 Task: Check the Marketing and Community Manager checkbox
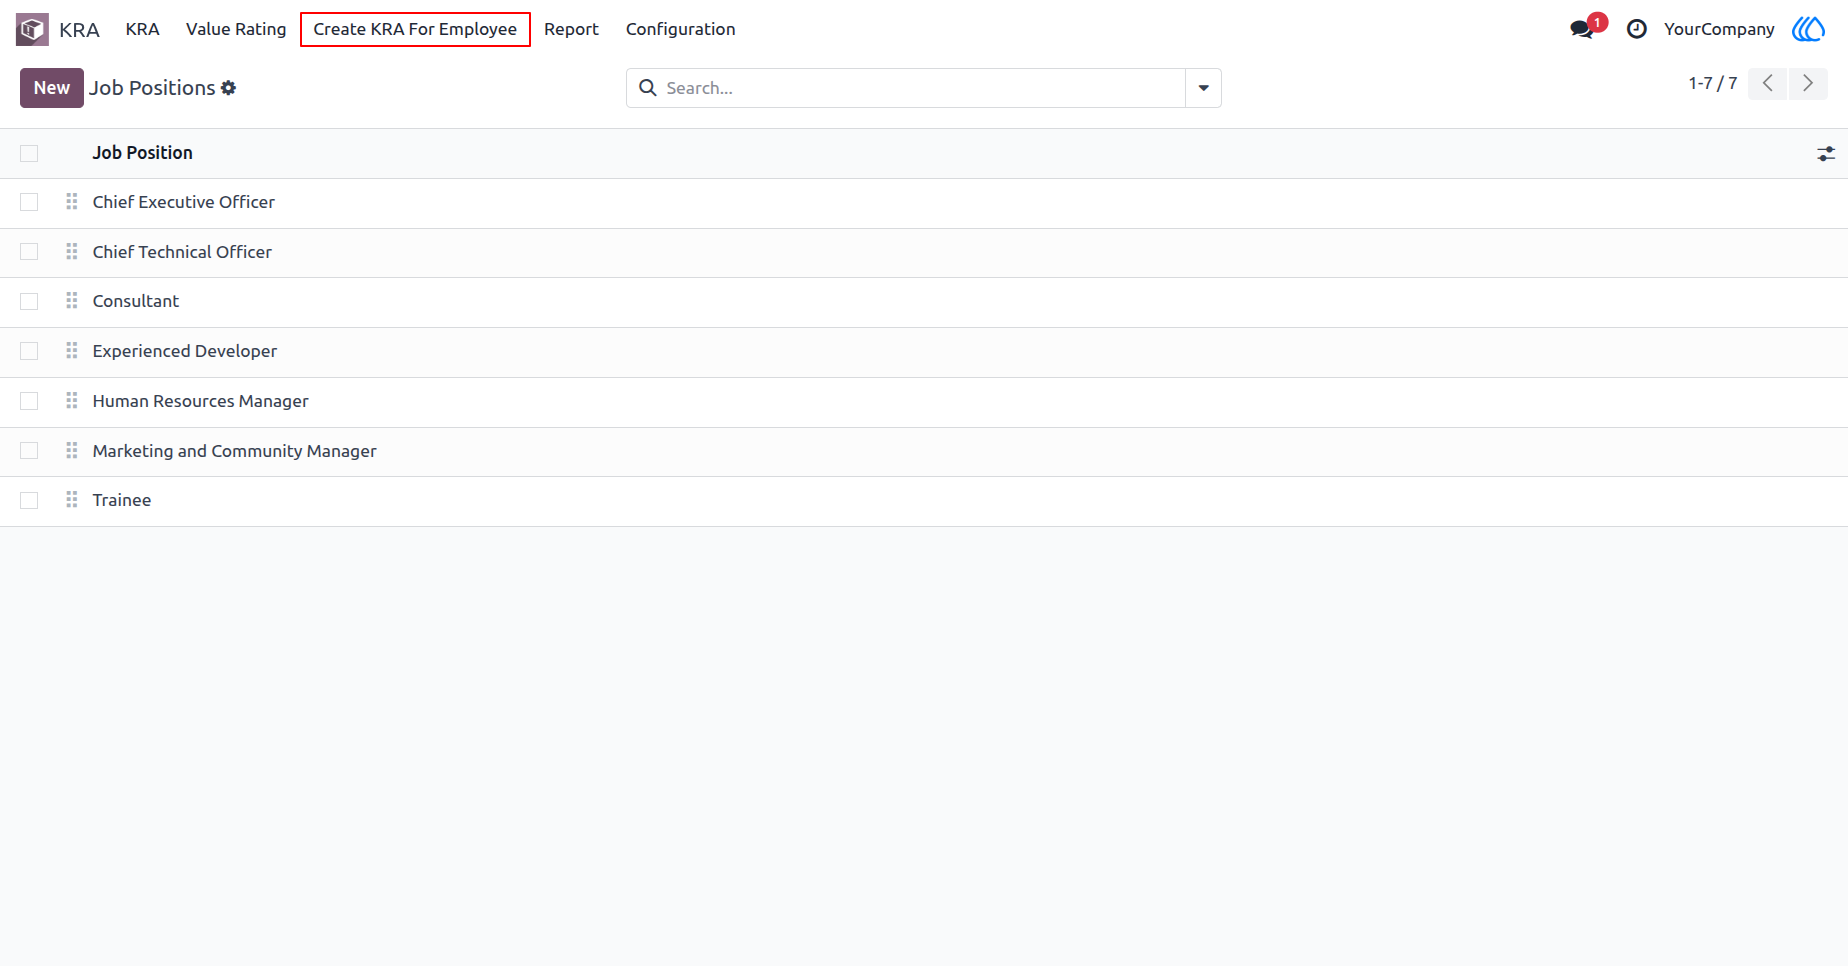pos(29,451)
